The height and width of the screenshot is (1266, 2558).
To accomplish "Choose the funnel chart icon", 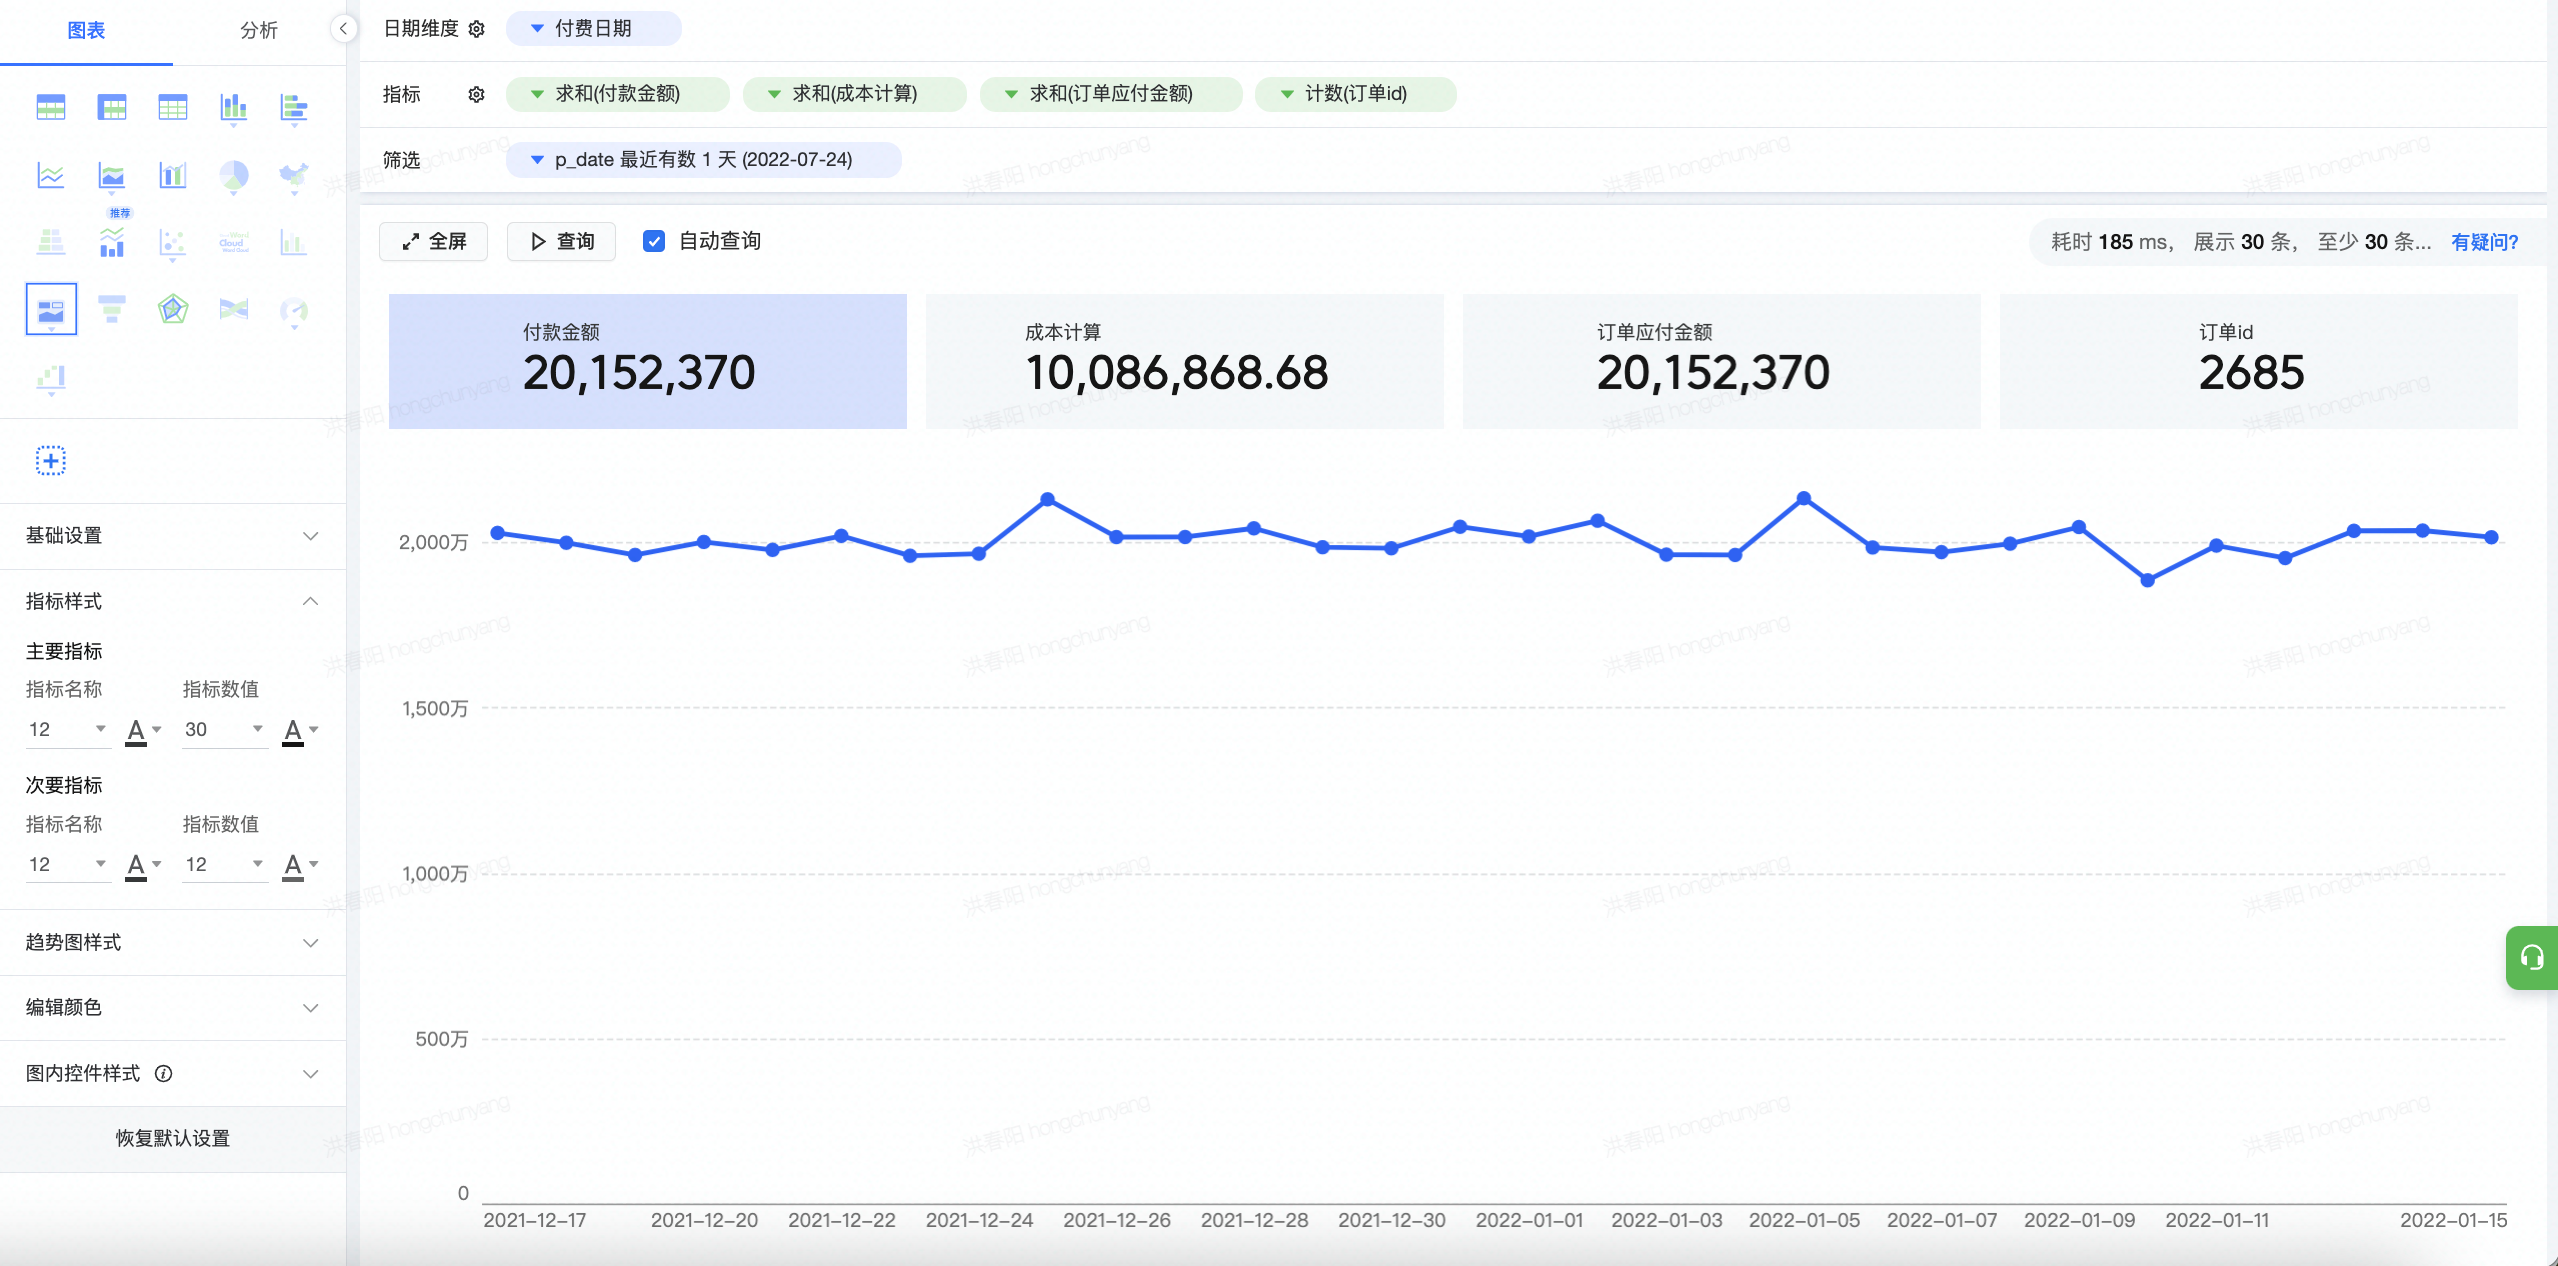I will [112, 309].
